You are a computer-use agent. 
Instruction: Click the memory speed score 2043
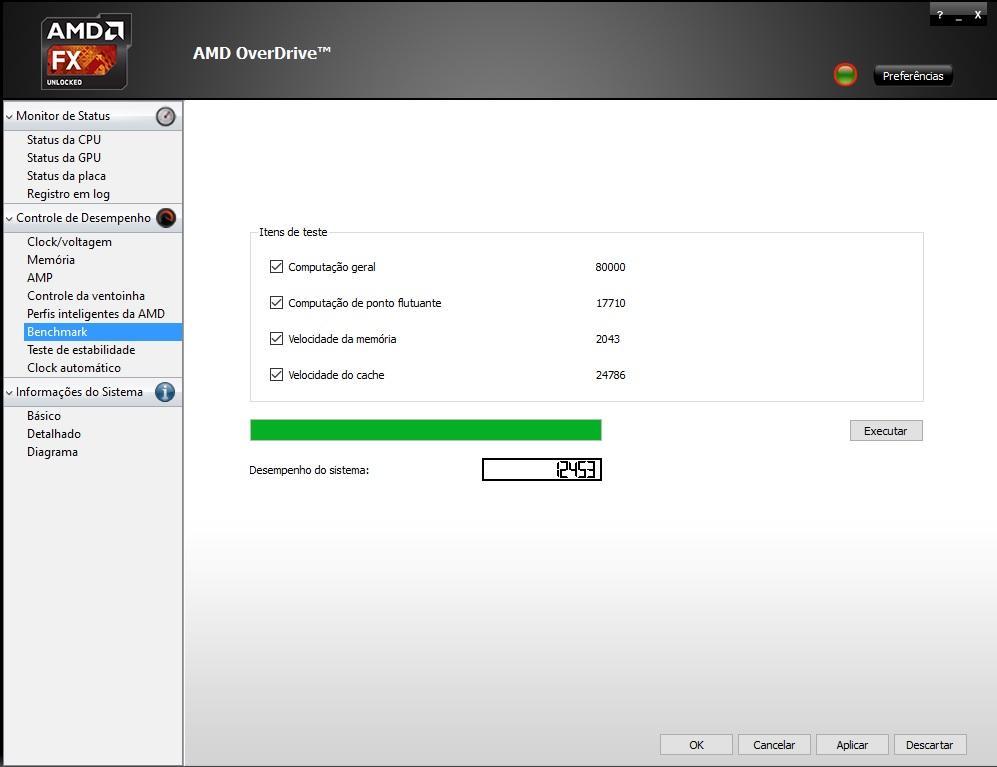coord(608,339)
